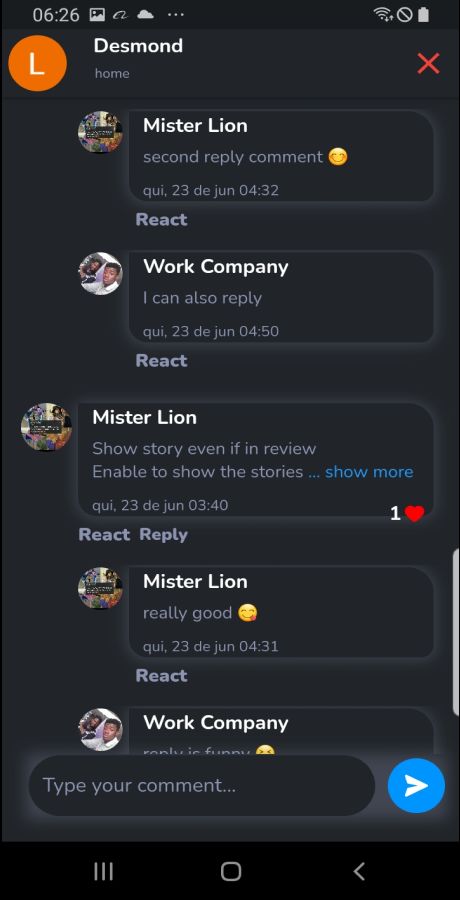React to 'second reply comment'
The width and height of the screenshot is (460, 900).
click(x=161, y=219)
